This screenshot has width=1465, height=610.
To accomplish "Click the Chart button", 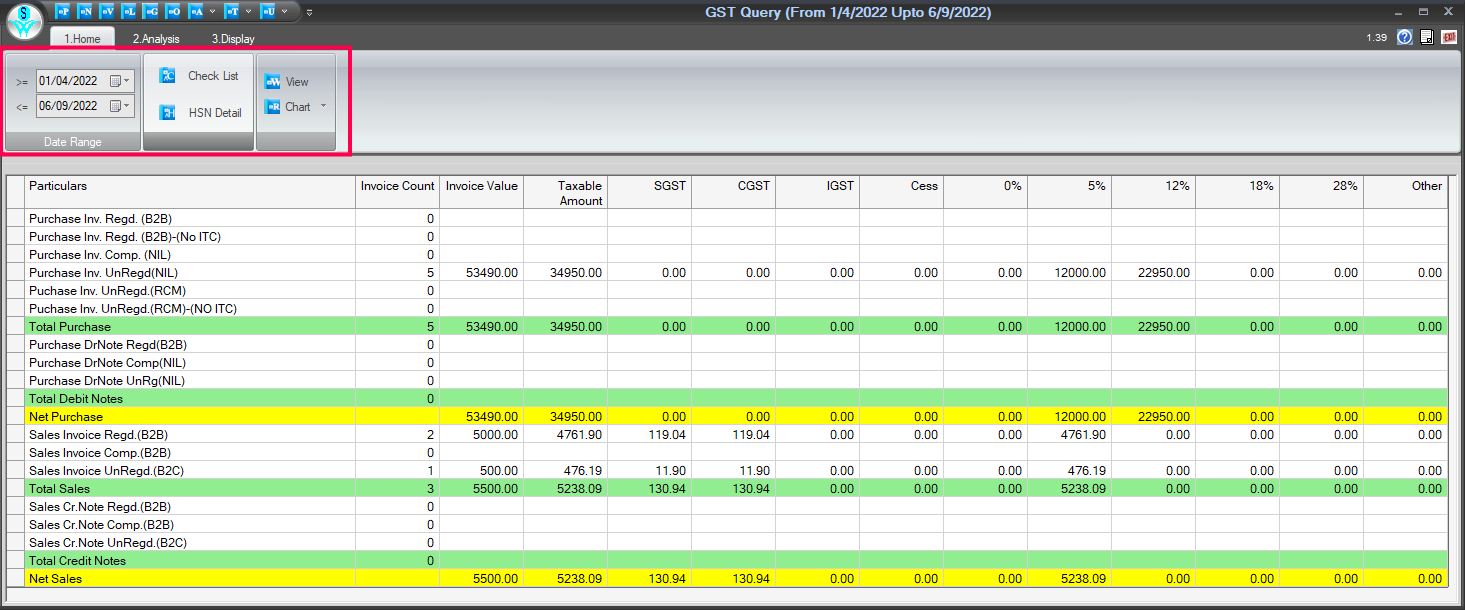I will pos(288,107).
